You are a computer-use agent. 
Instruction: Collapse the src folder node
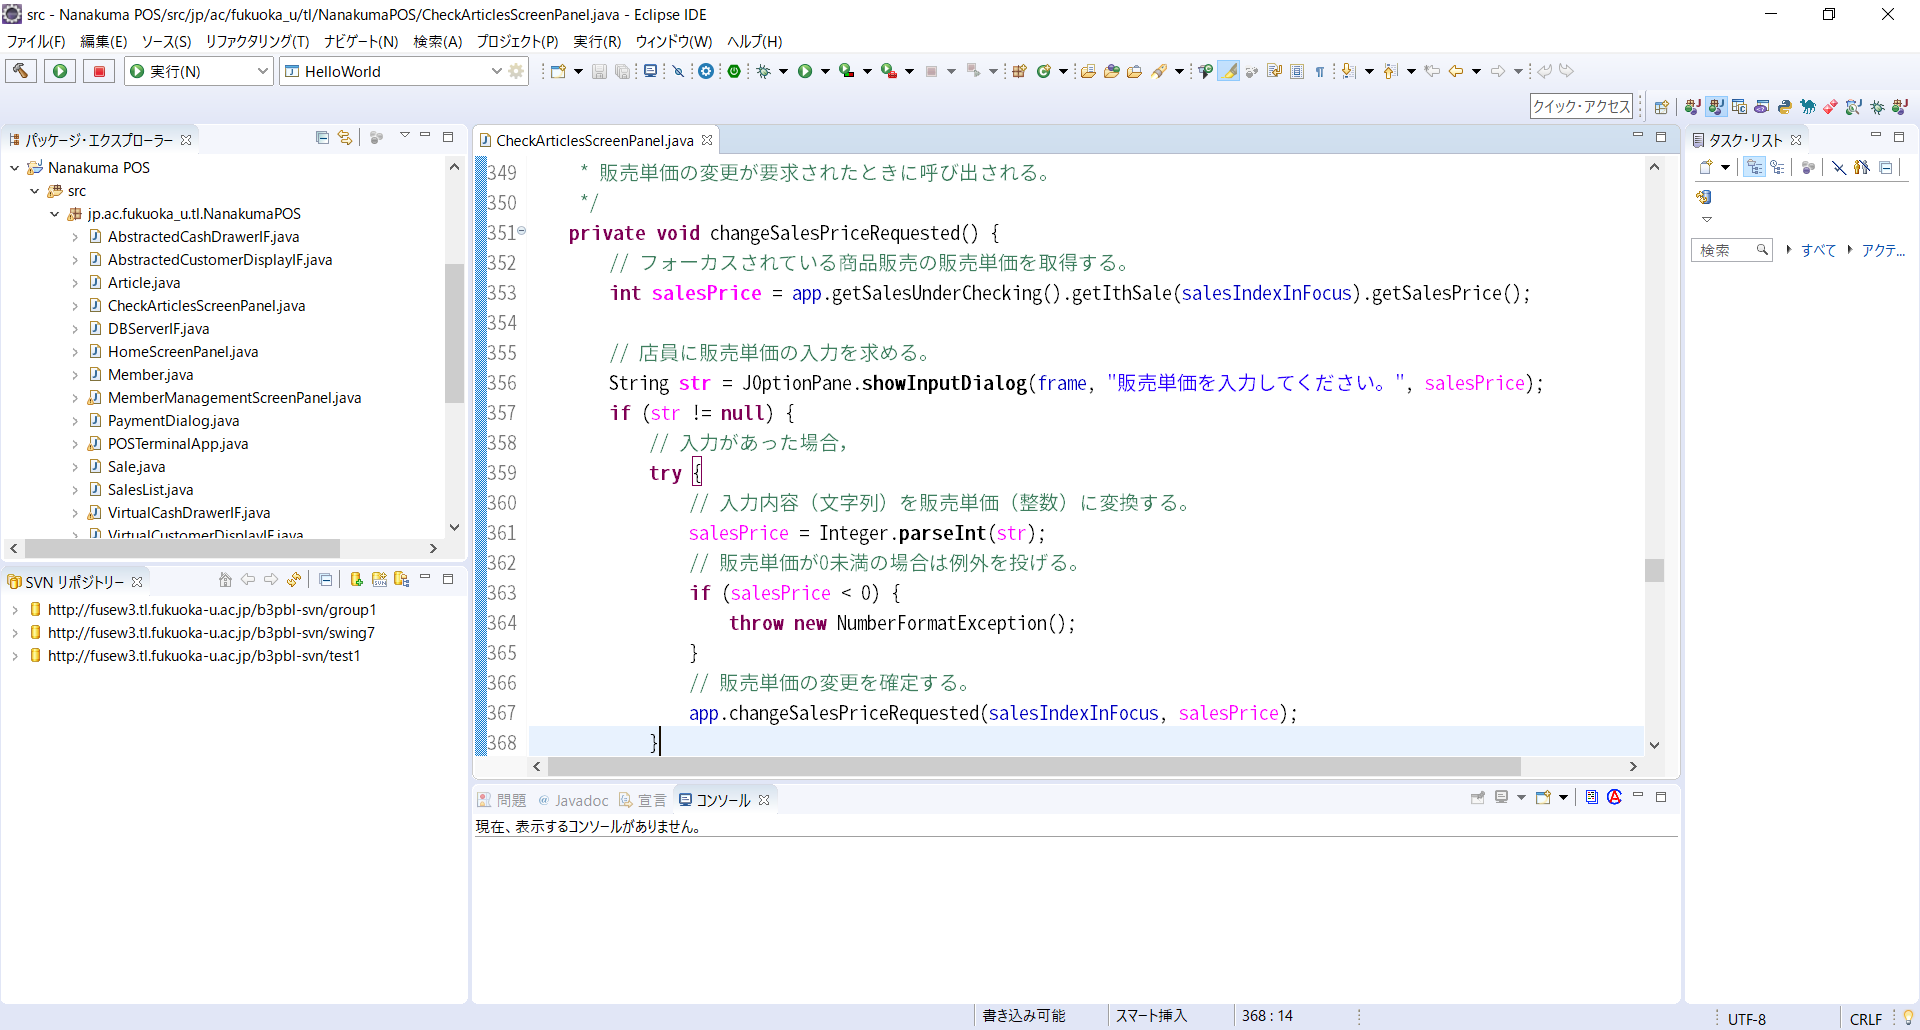(35, 191)
